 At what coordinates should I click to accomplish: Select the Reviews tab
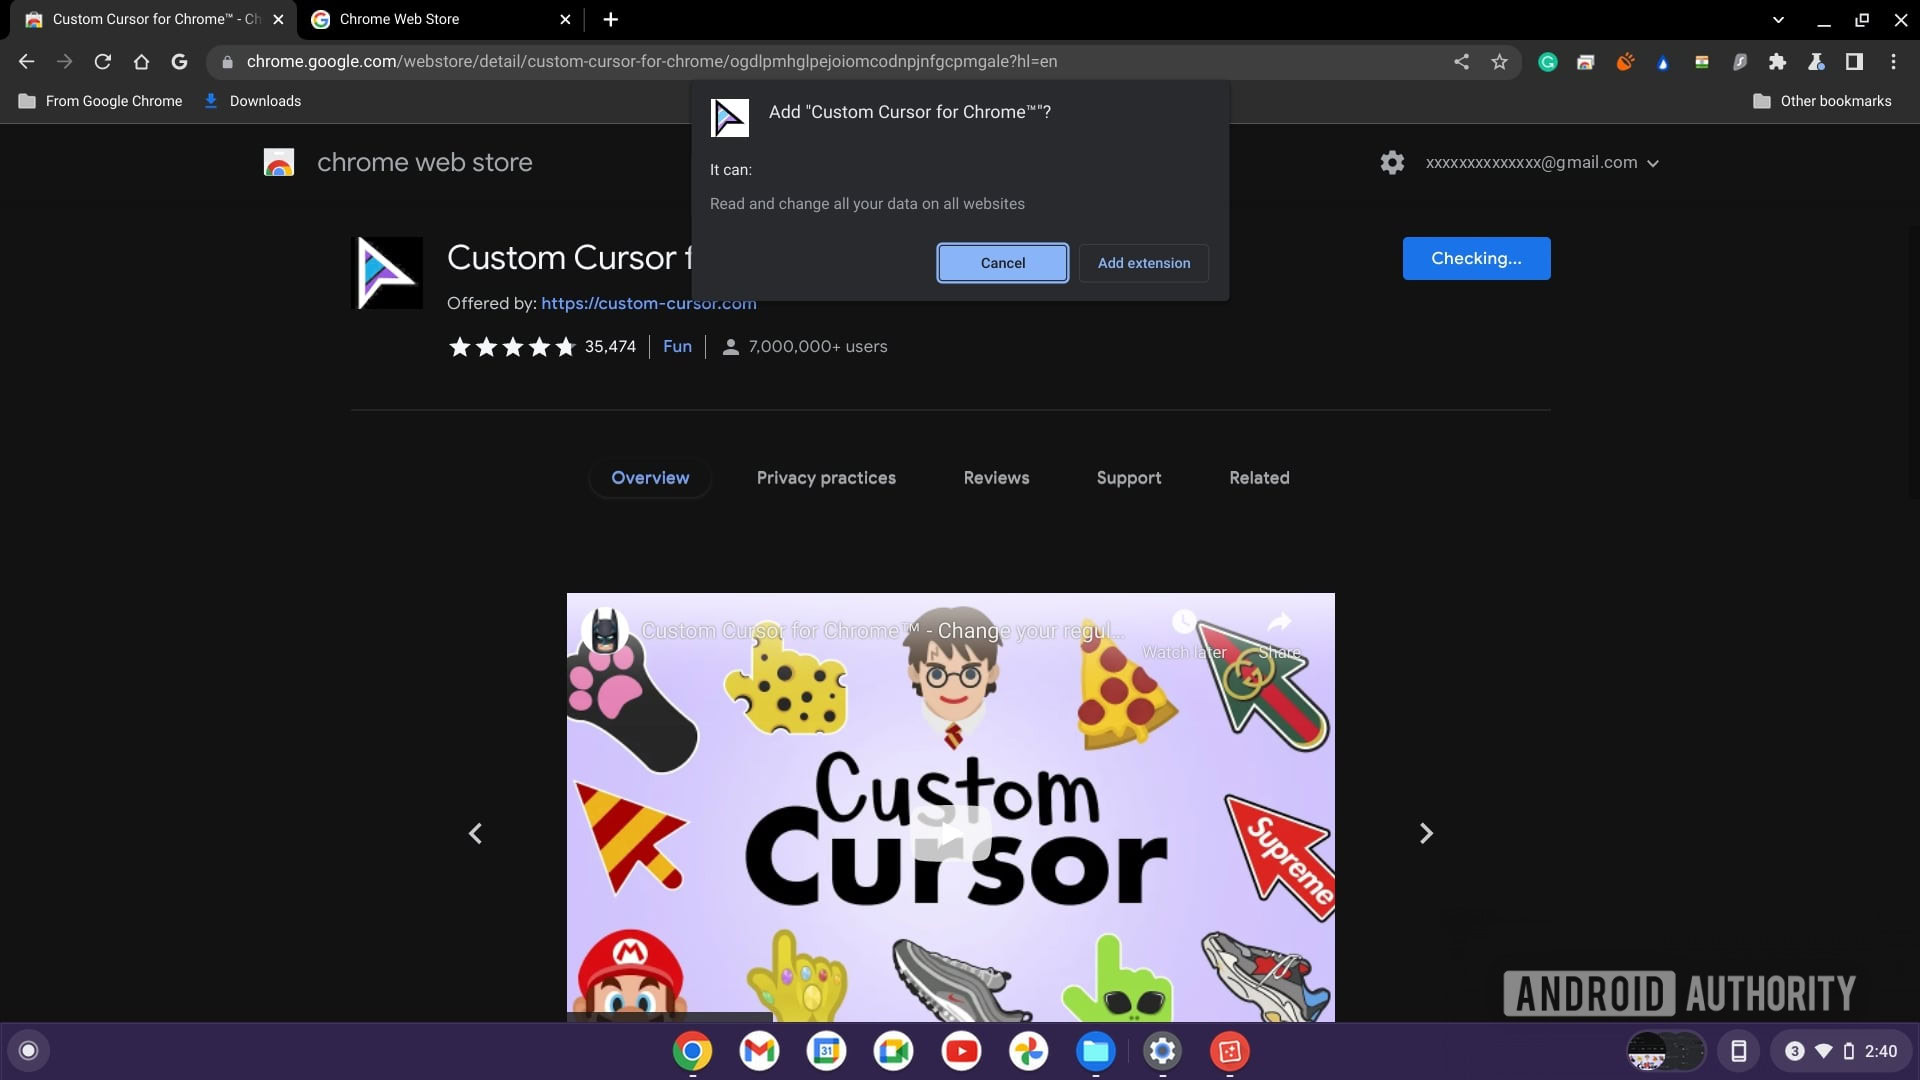(x=996, y=477)
